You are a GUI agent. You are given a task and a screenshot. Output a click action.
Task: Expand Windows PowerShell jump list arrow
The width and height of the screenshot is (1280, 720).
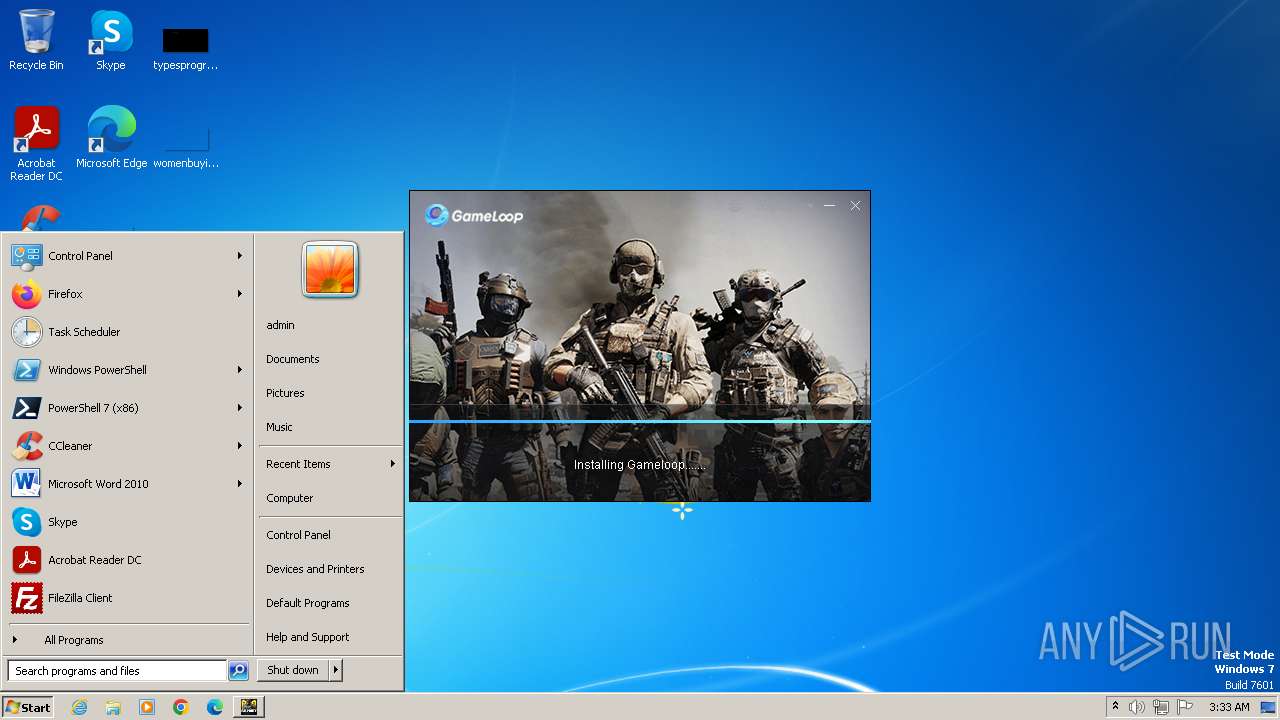[x=240, y=370]
